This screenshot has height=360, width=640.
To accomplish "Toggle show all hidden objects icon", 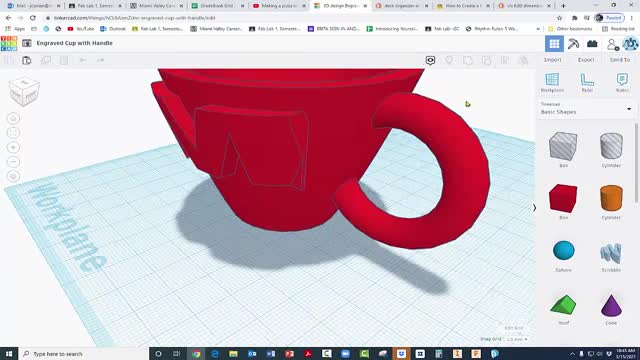I will [x=449, y=60].
